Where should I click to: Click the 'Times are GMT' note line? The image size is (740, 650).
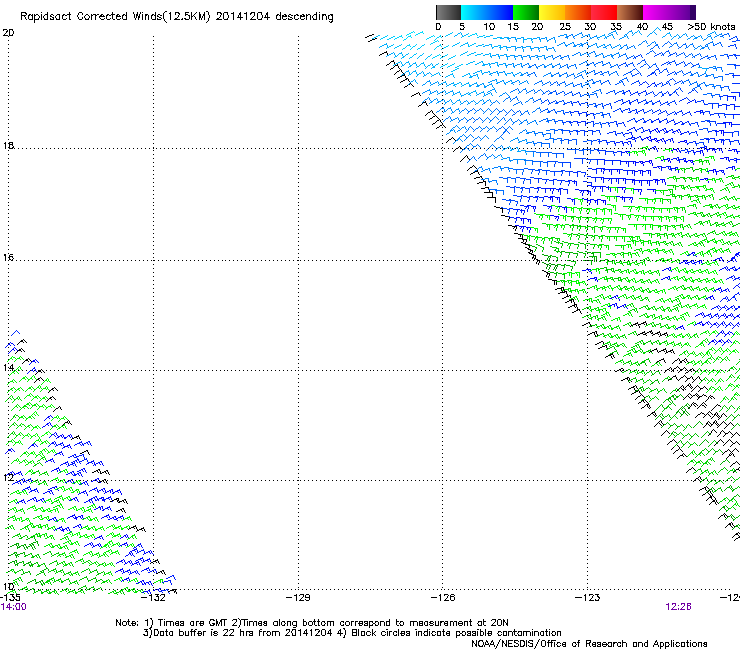(312, 623)
